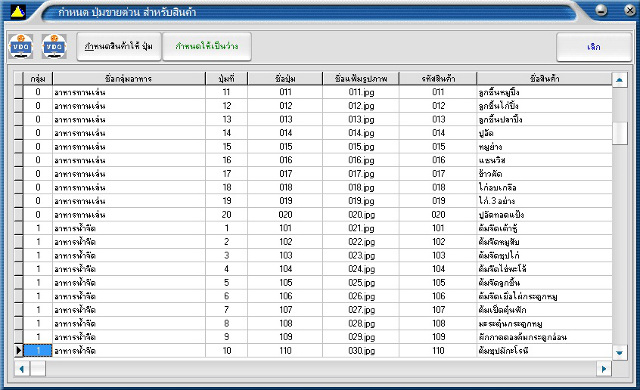Click the product name cell ไก่อบเกลือ
The image size is (640, 390).
544,187
